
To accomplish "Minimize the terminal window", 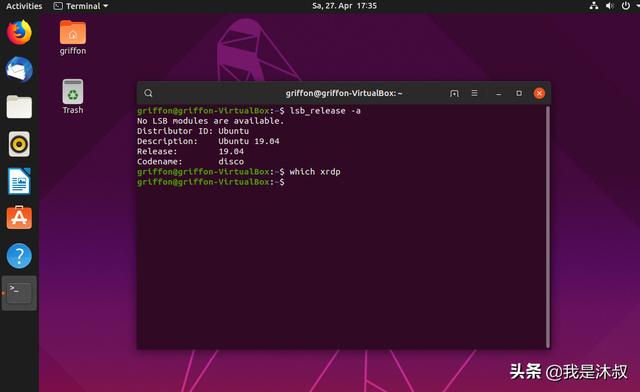I will click(498, 94).
